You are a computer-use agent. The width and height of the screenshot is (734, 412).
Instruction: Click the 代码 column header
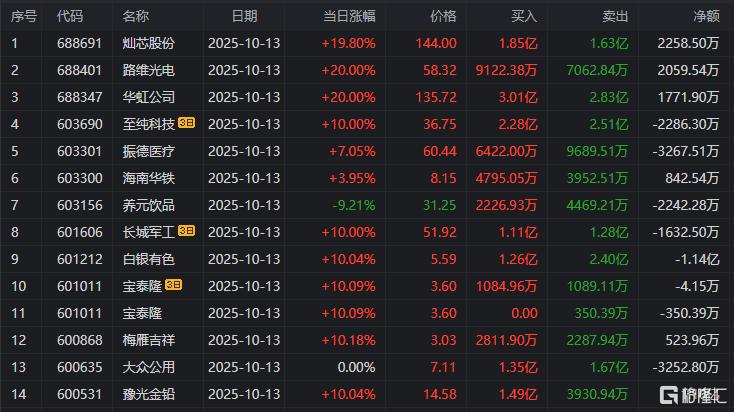70,16
